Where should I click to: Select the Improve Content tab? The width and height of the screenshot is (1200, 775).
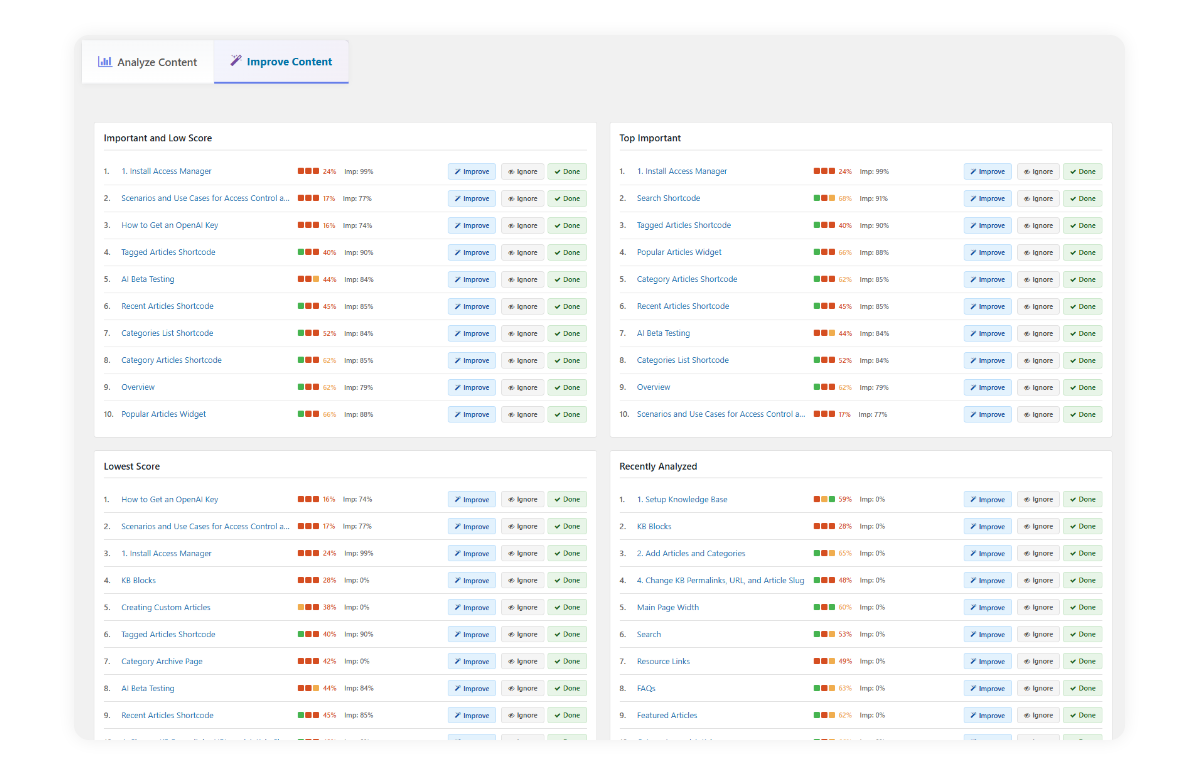click(281, 62)
